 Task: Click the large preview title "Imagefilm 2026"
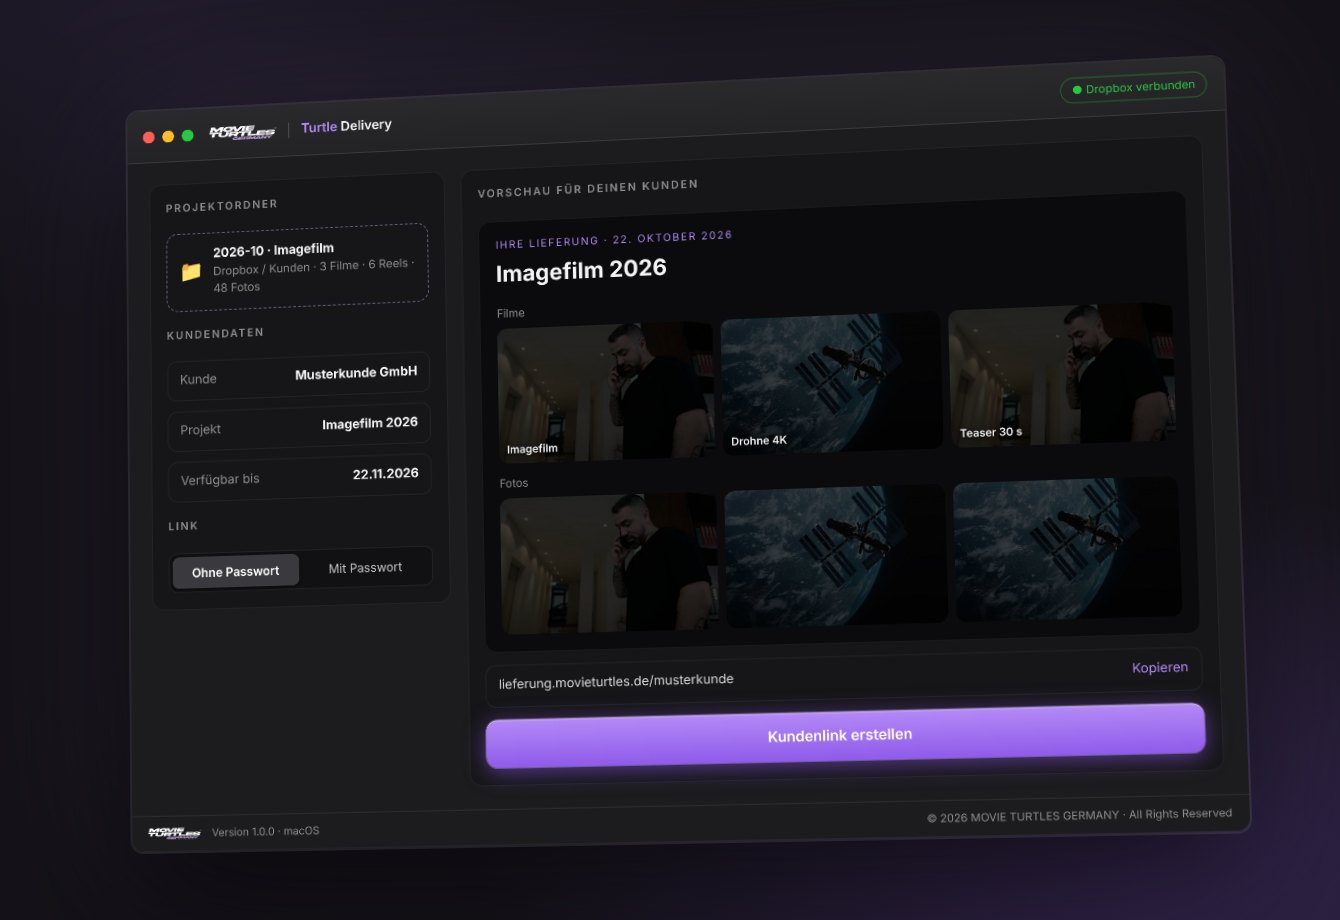pyautogui.click(x=581, y=270)
